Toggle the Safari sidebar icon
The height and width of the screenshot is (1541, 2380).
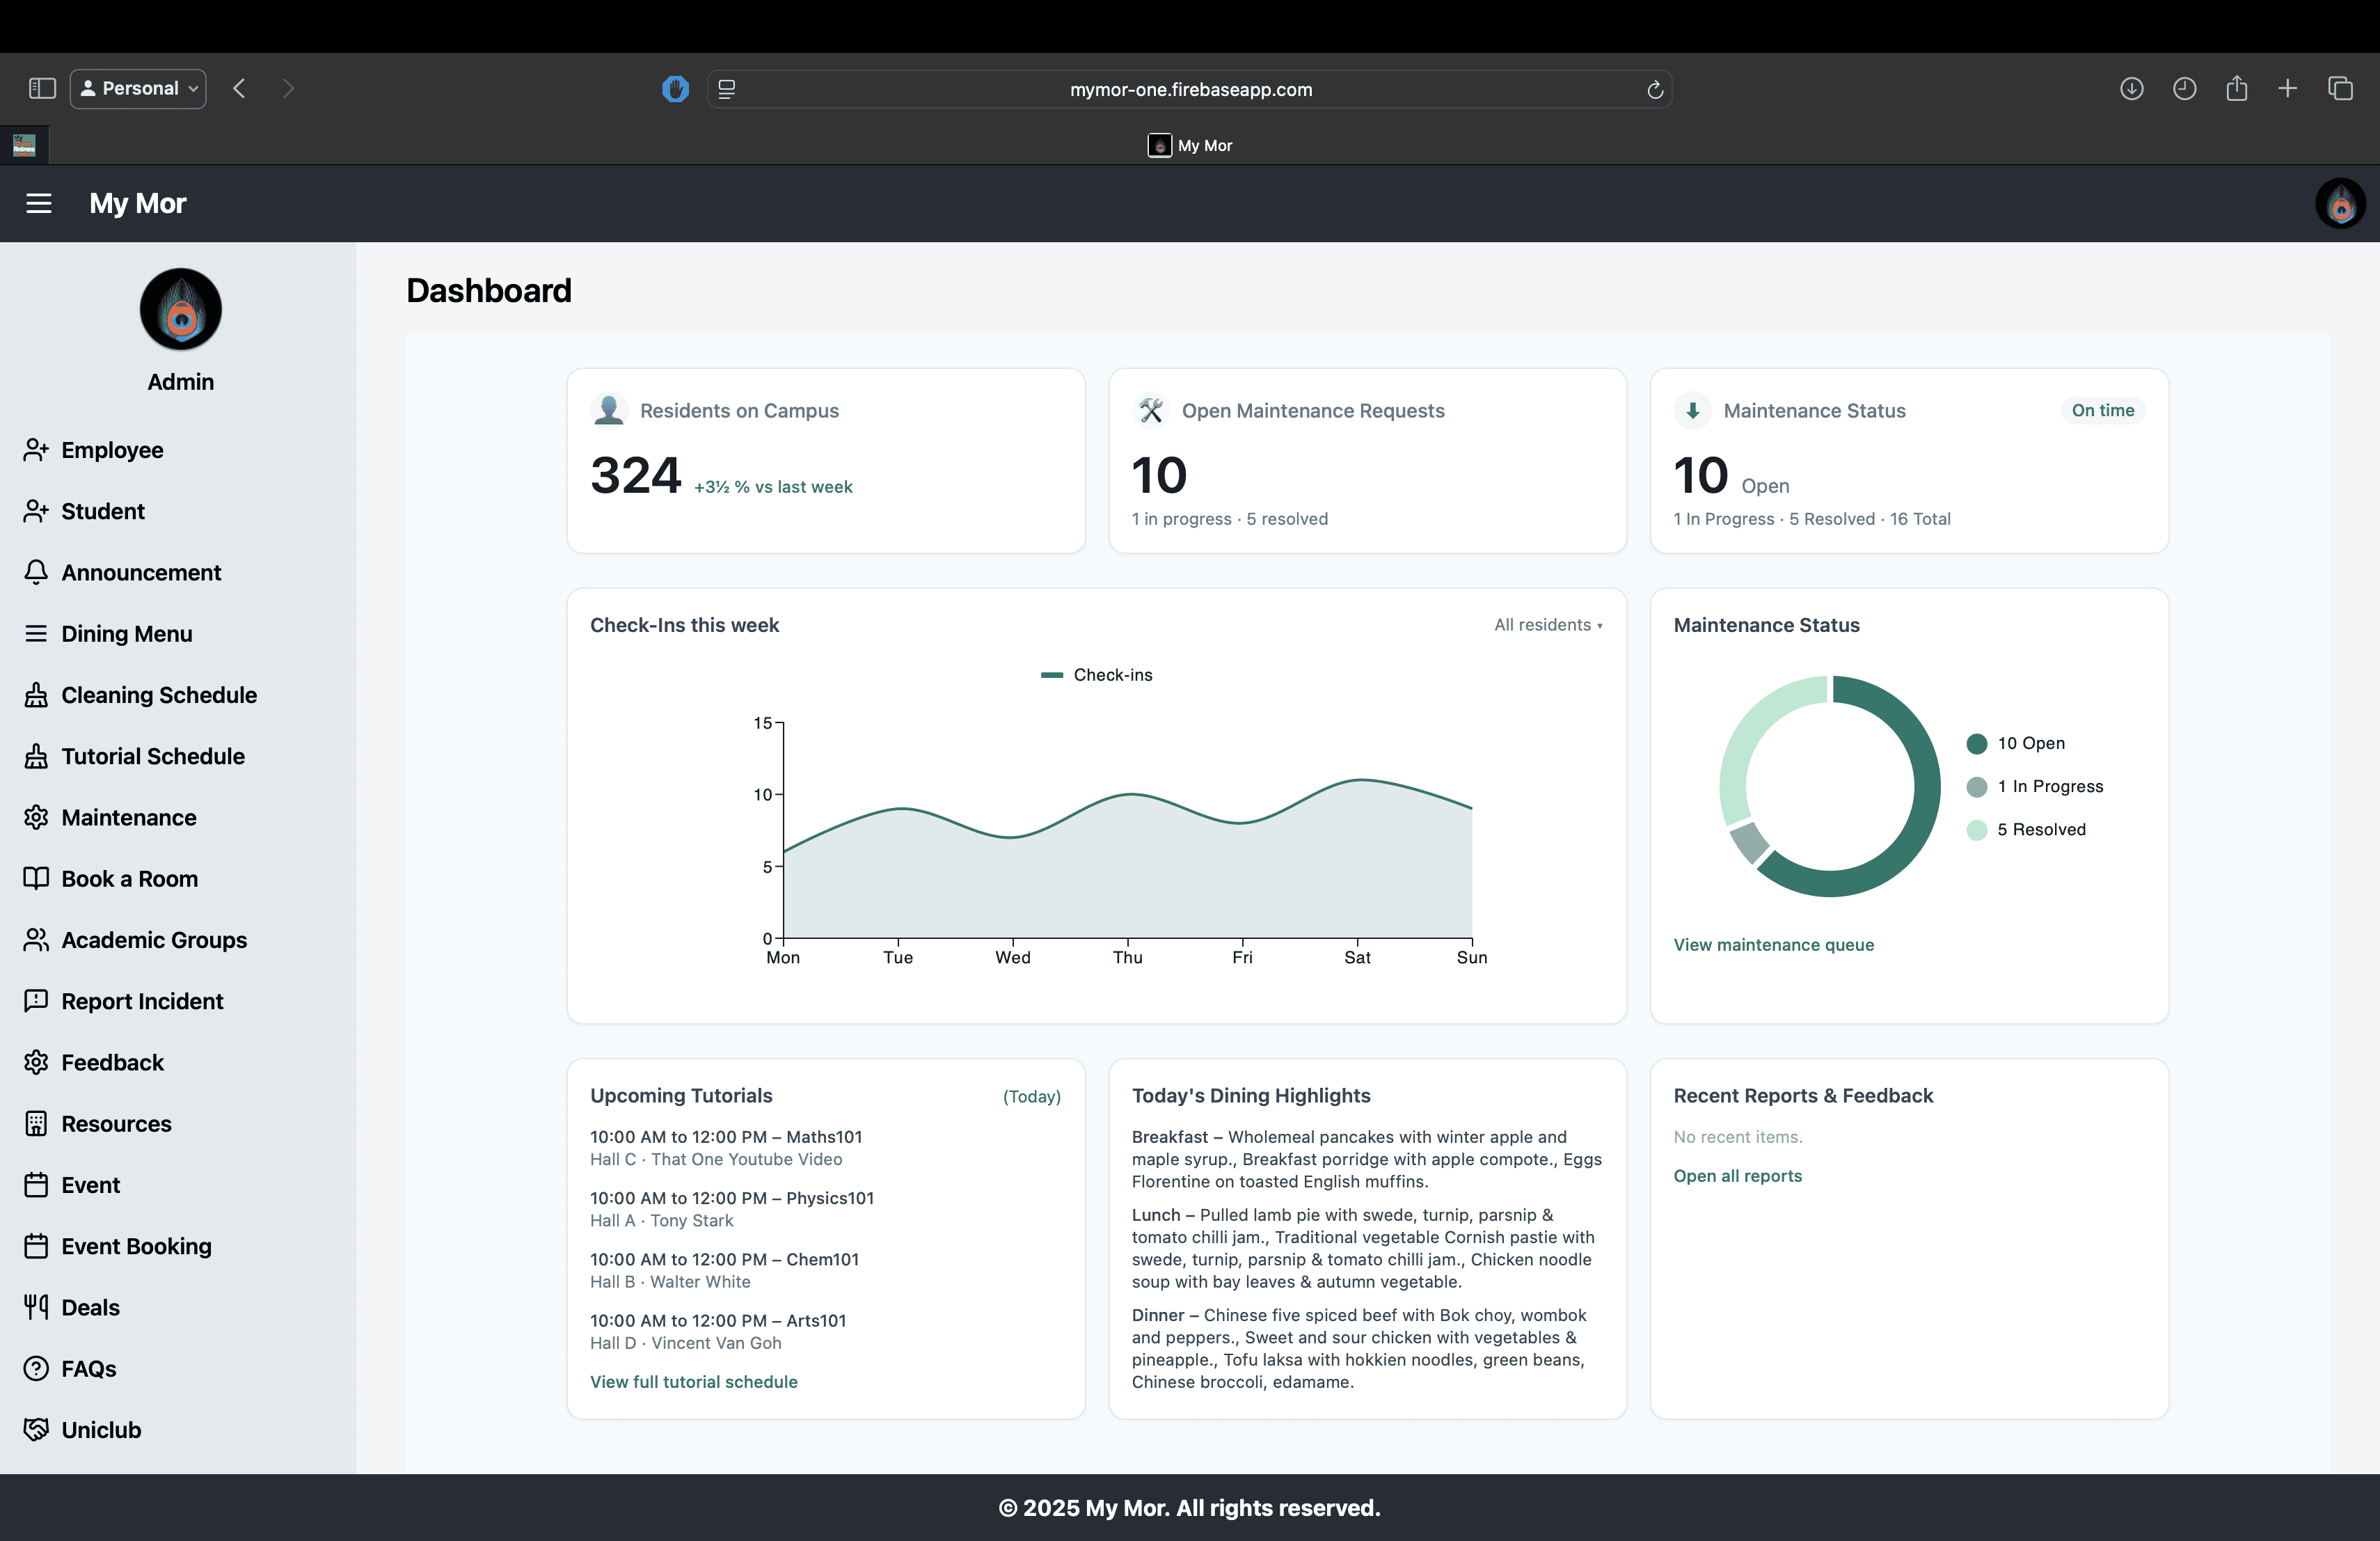click(x=42, y=89)
